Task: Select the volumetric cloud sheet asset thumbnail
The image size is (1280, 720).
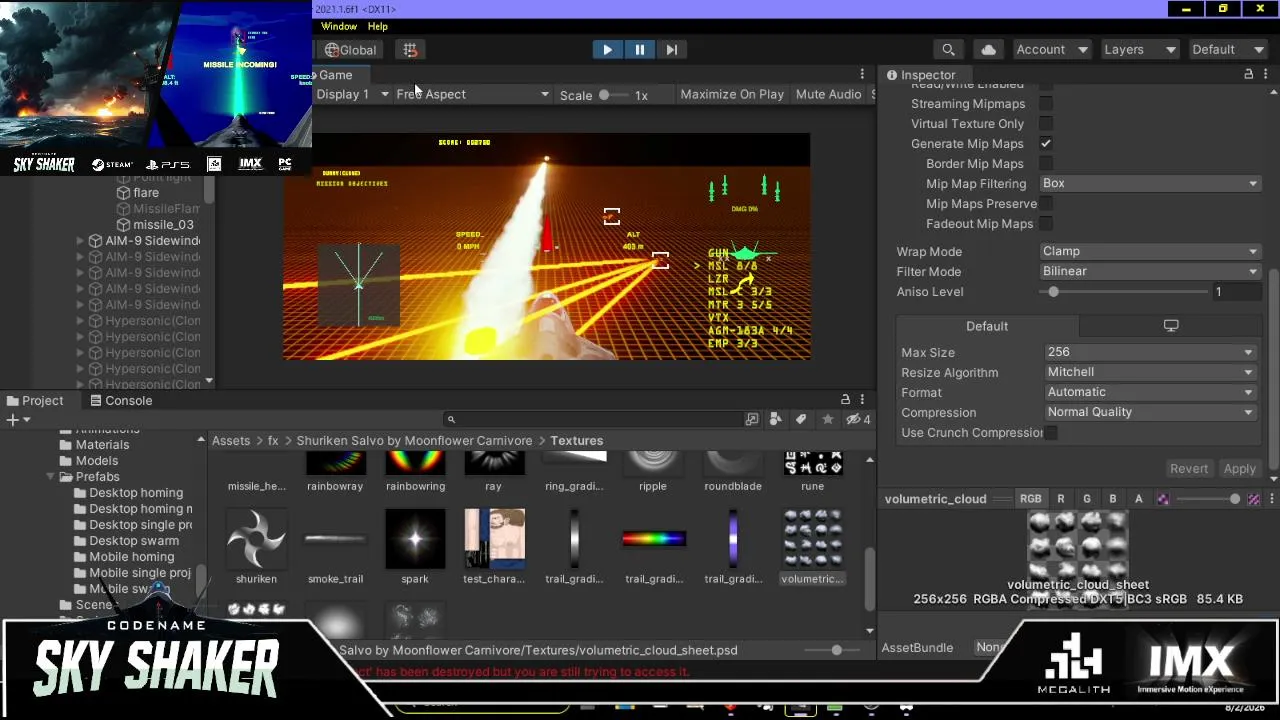Action: coord(812,539)
